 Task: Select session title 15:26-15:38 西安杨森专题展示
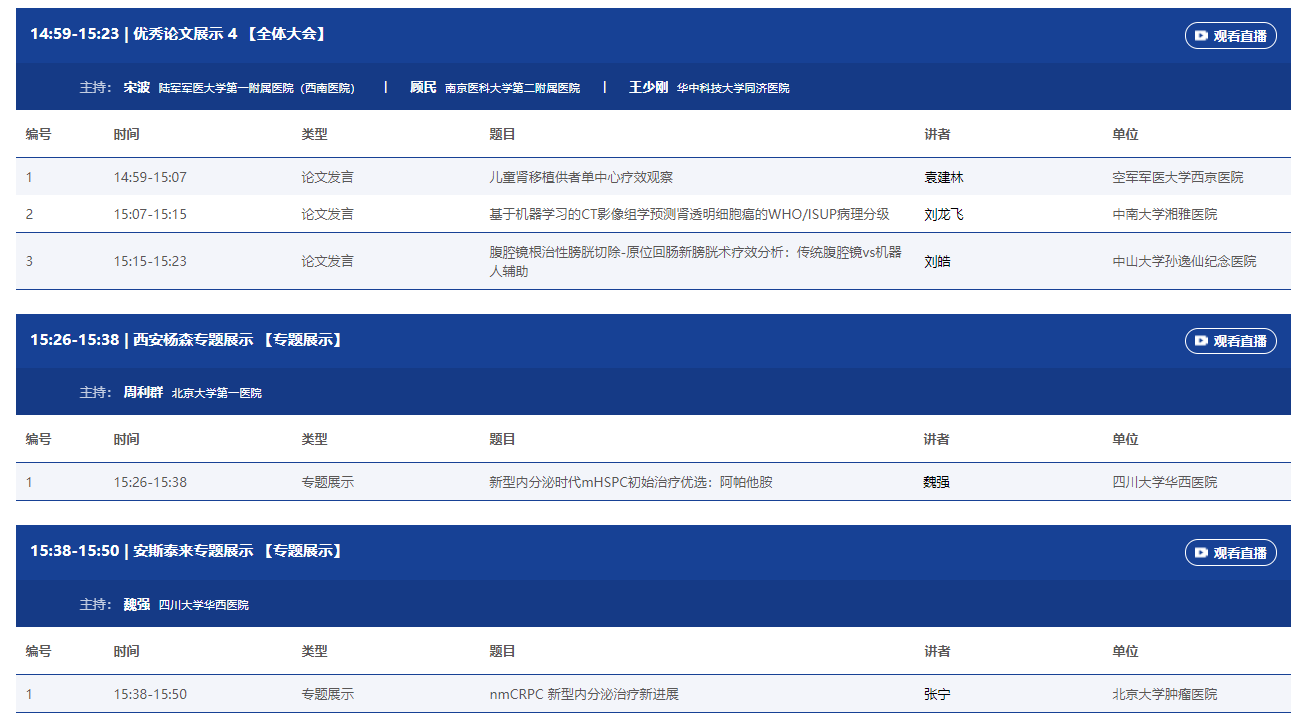(x=187, y=340)
